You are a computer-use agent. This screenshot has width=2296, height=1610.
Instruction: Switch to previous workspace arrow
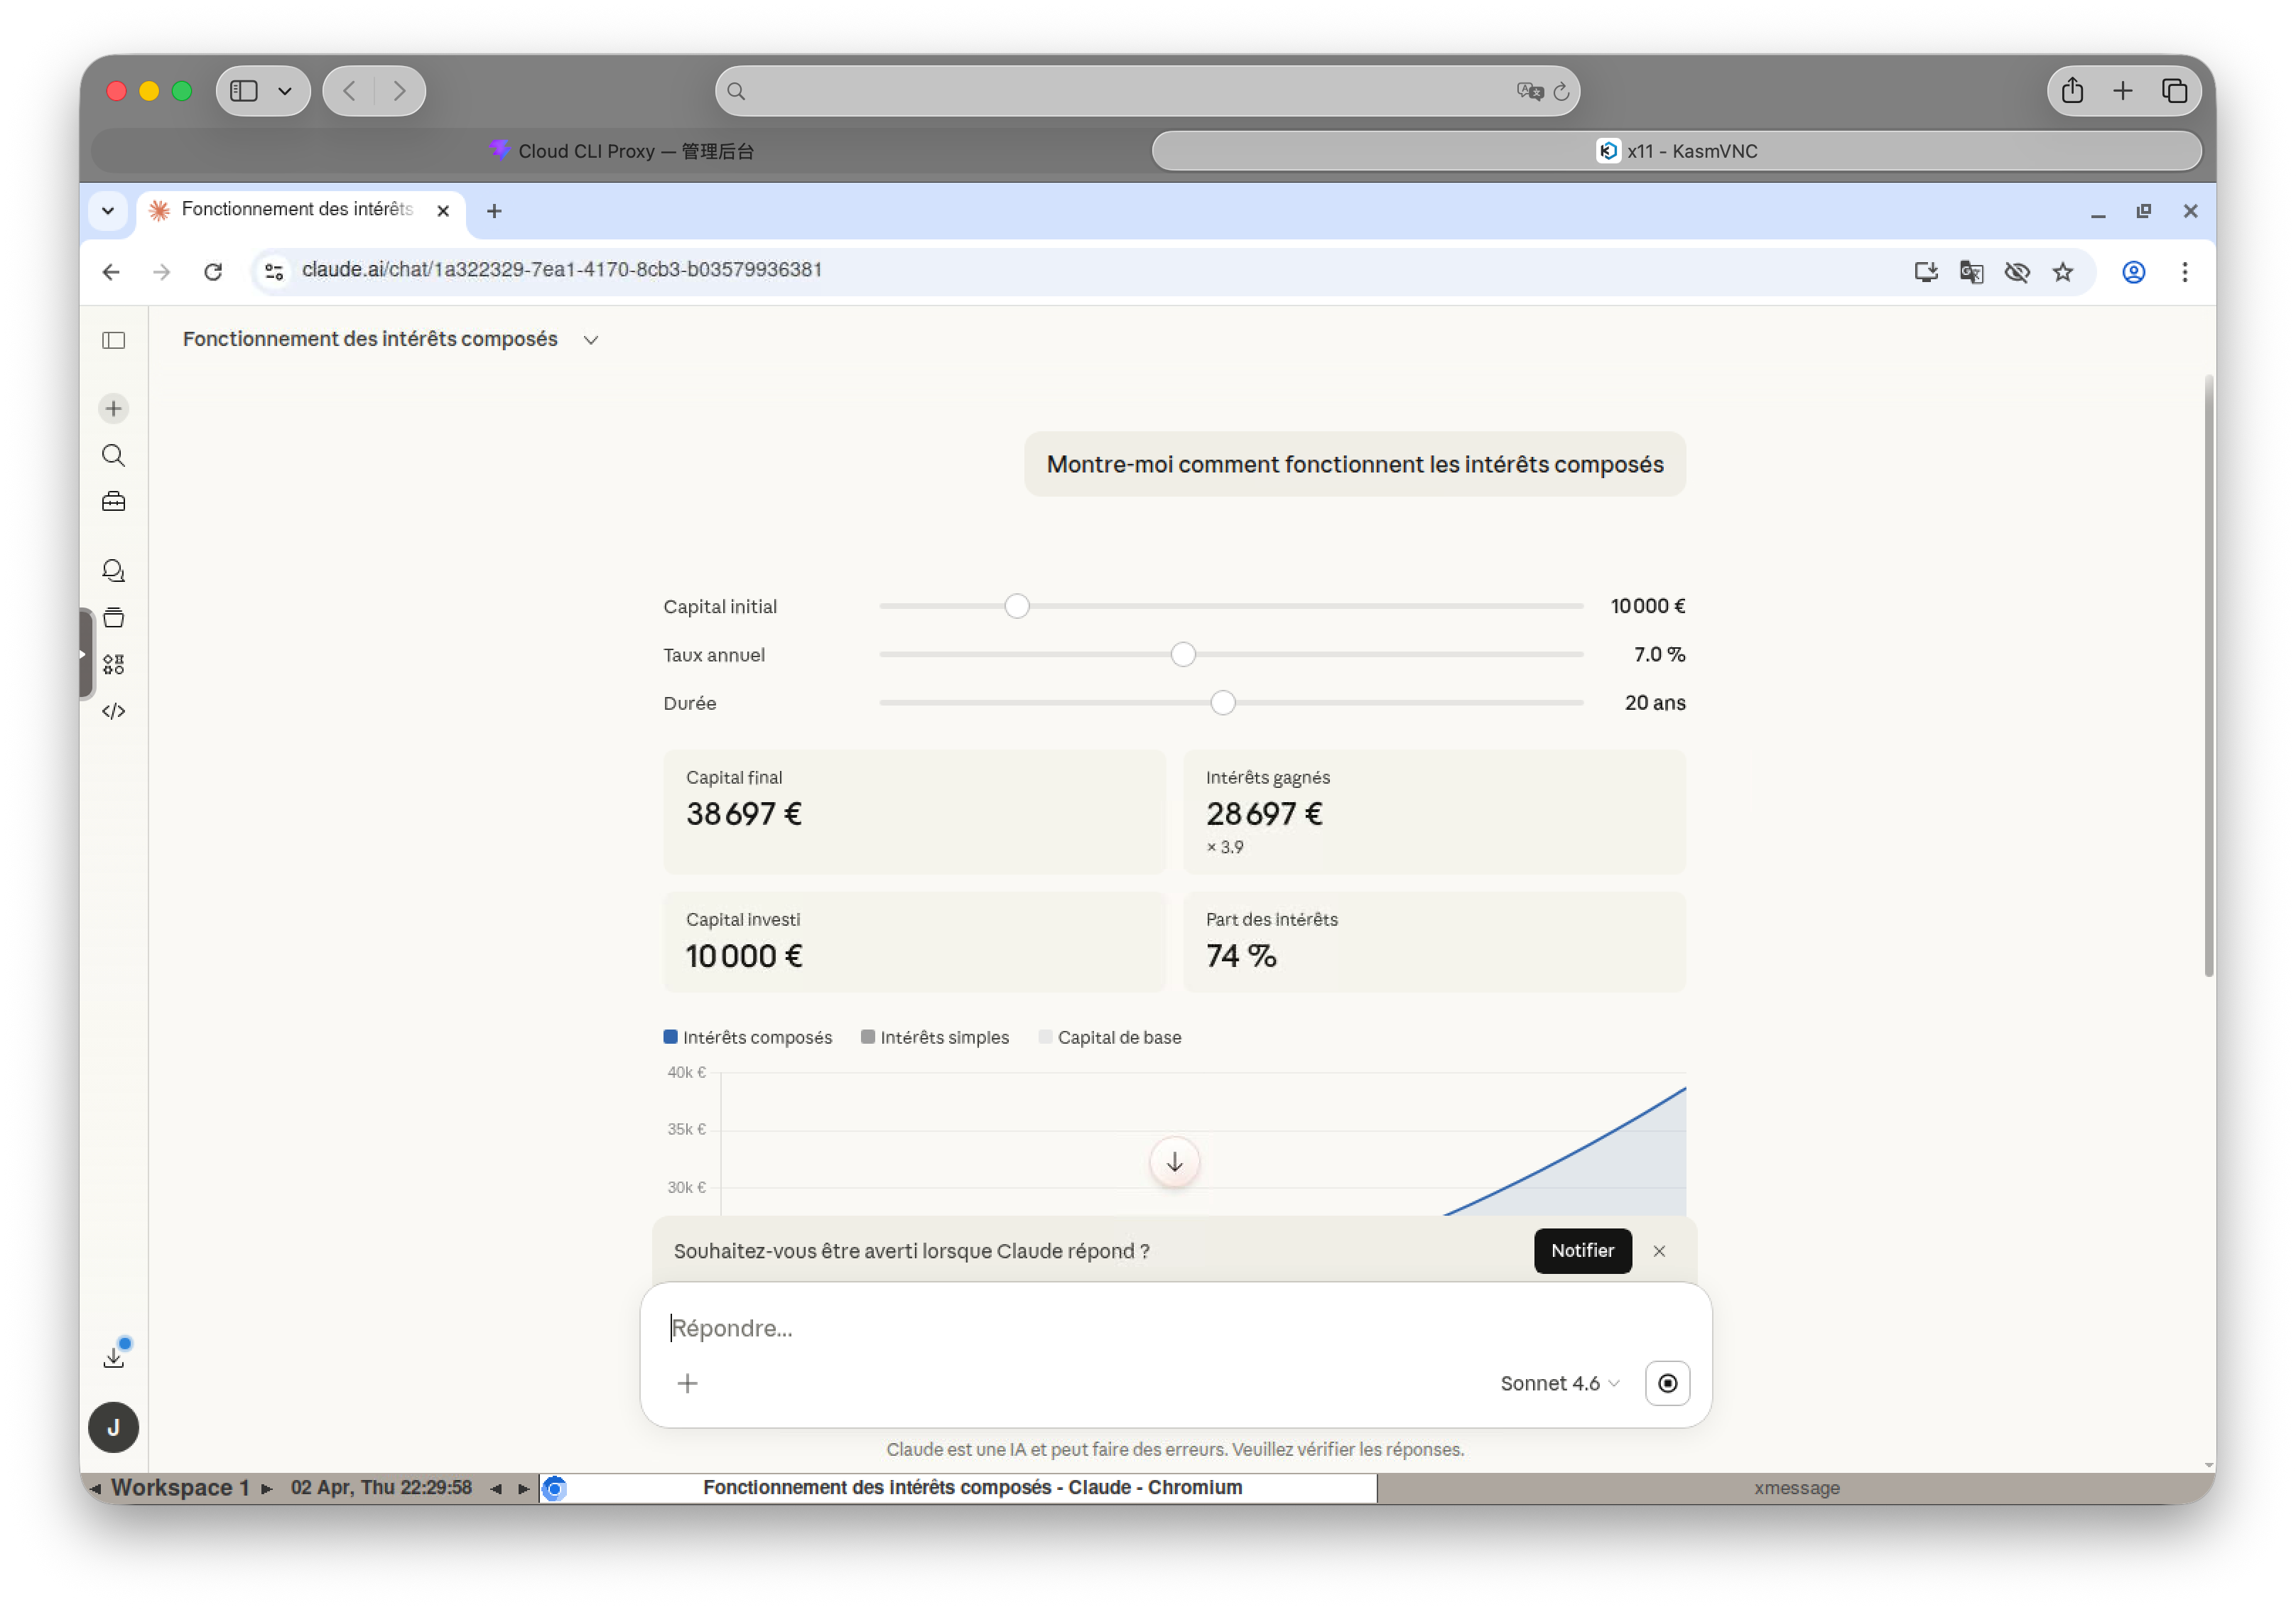[95, 1488]
